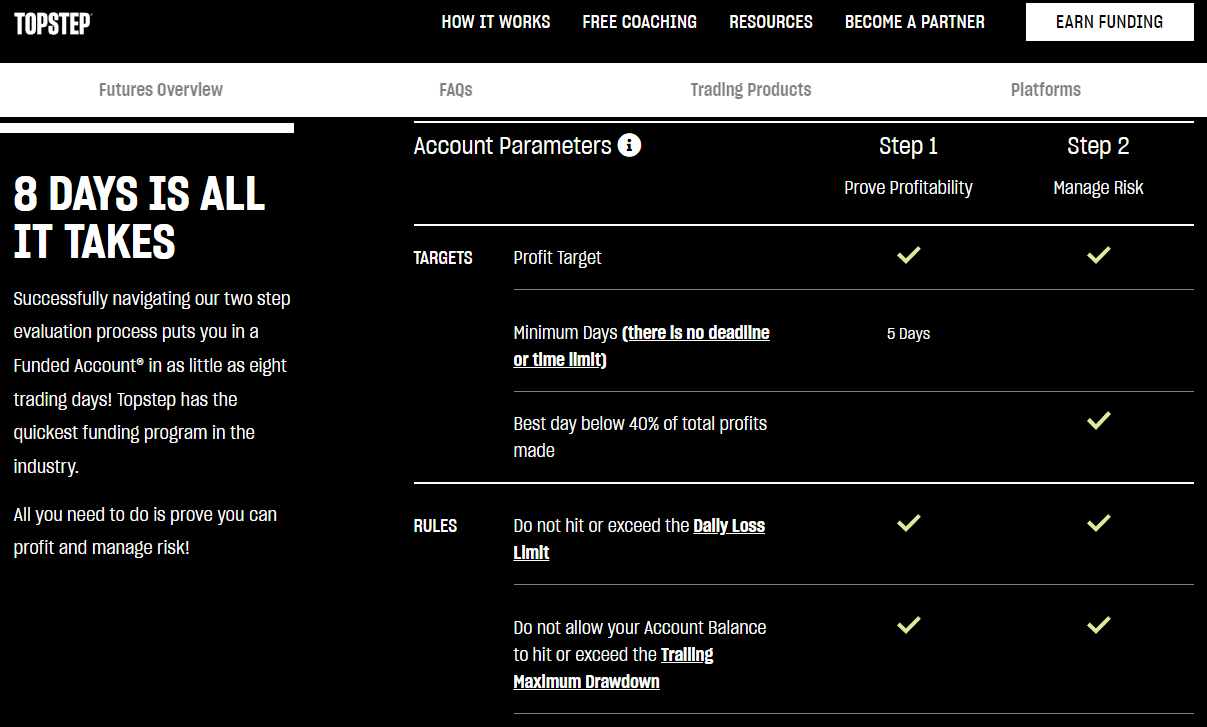This screenshot has height=727, width=1207.
Task: Click the TARGETS section label
Action: (443, 258)
